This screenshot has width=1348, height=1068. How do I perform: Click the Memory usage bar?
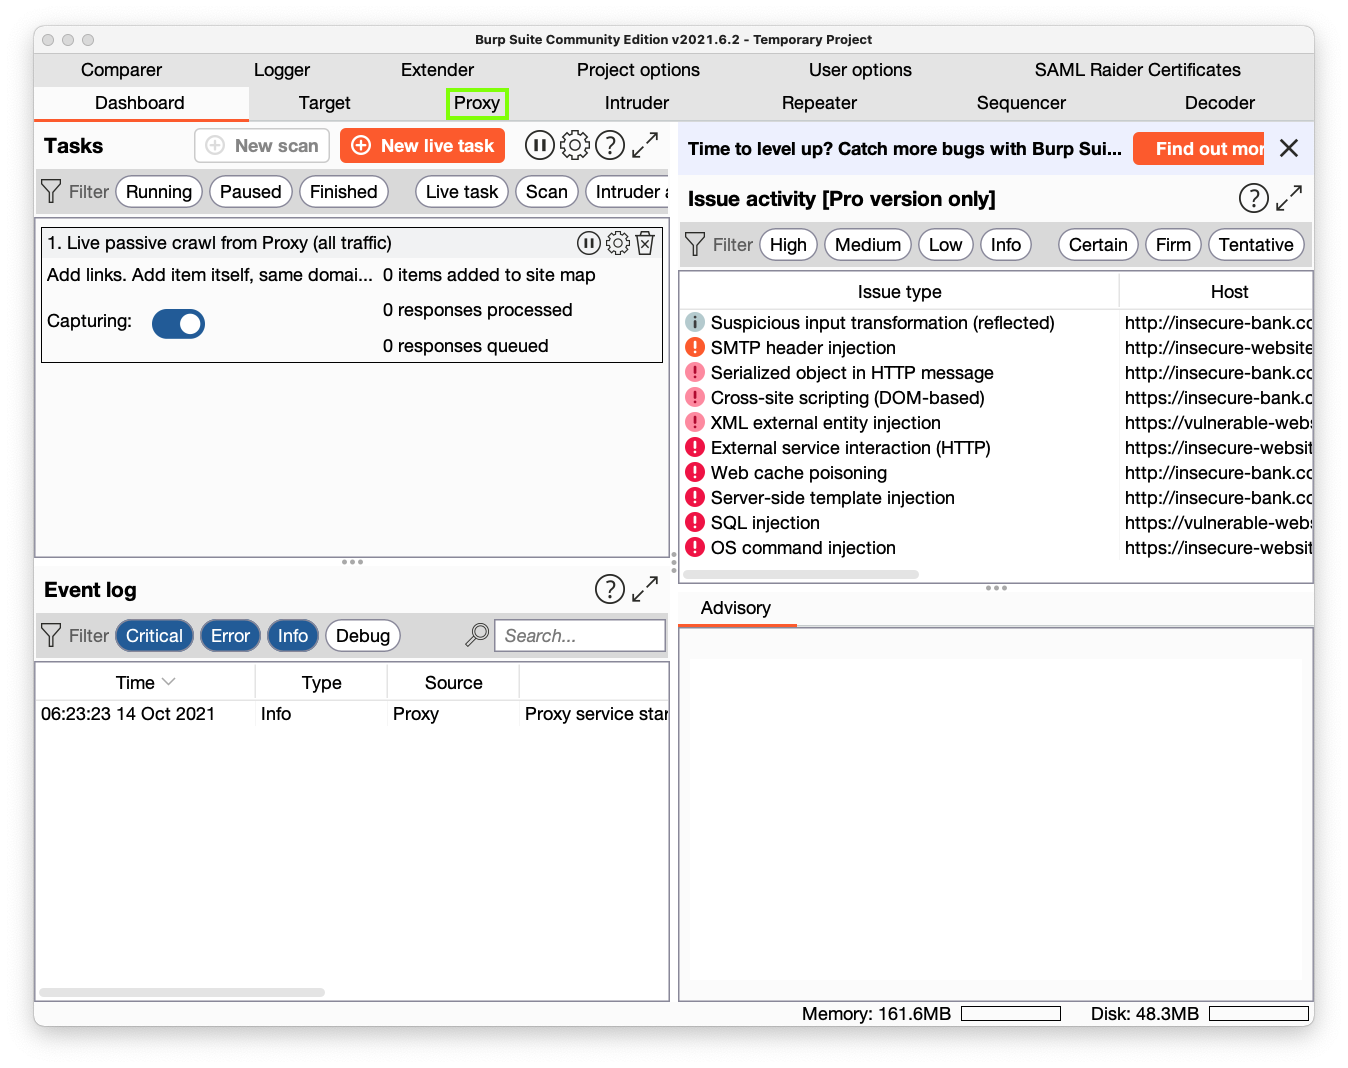pyautogui.click(x=1011, y=1014)
